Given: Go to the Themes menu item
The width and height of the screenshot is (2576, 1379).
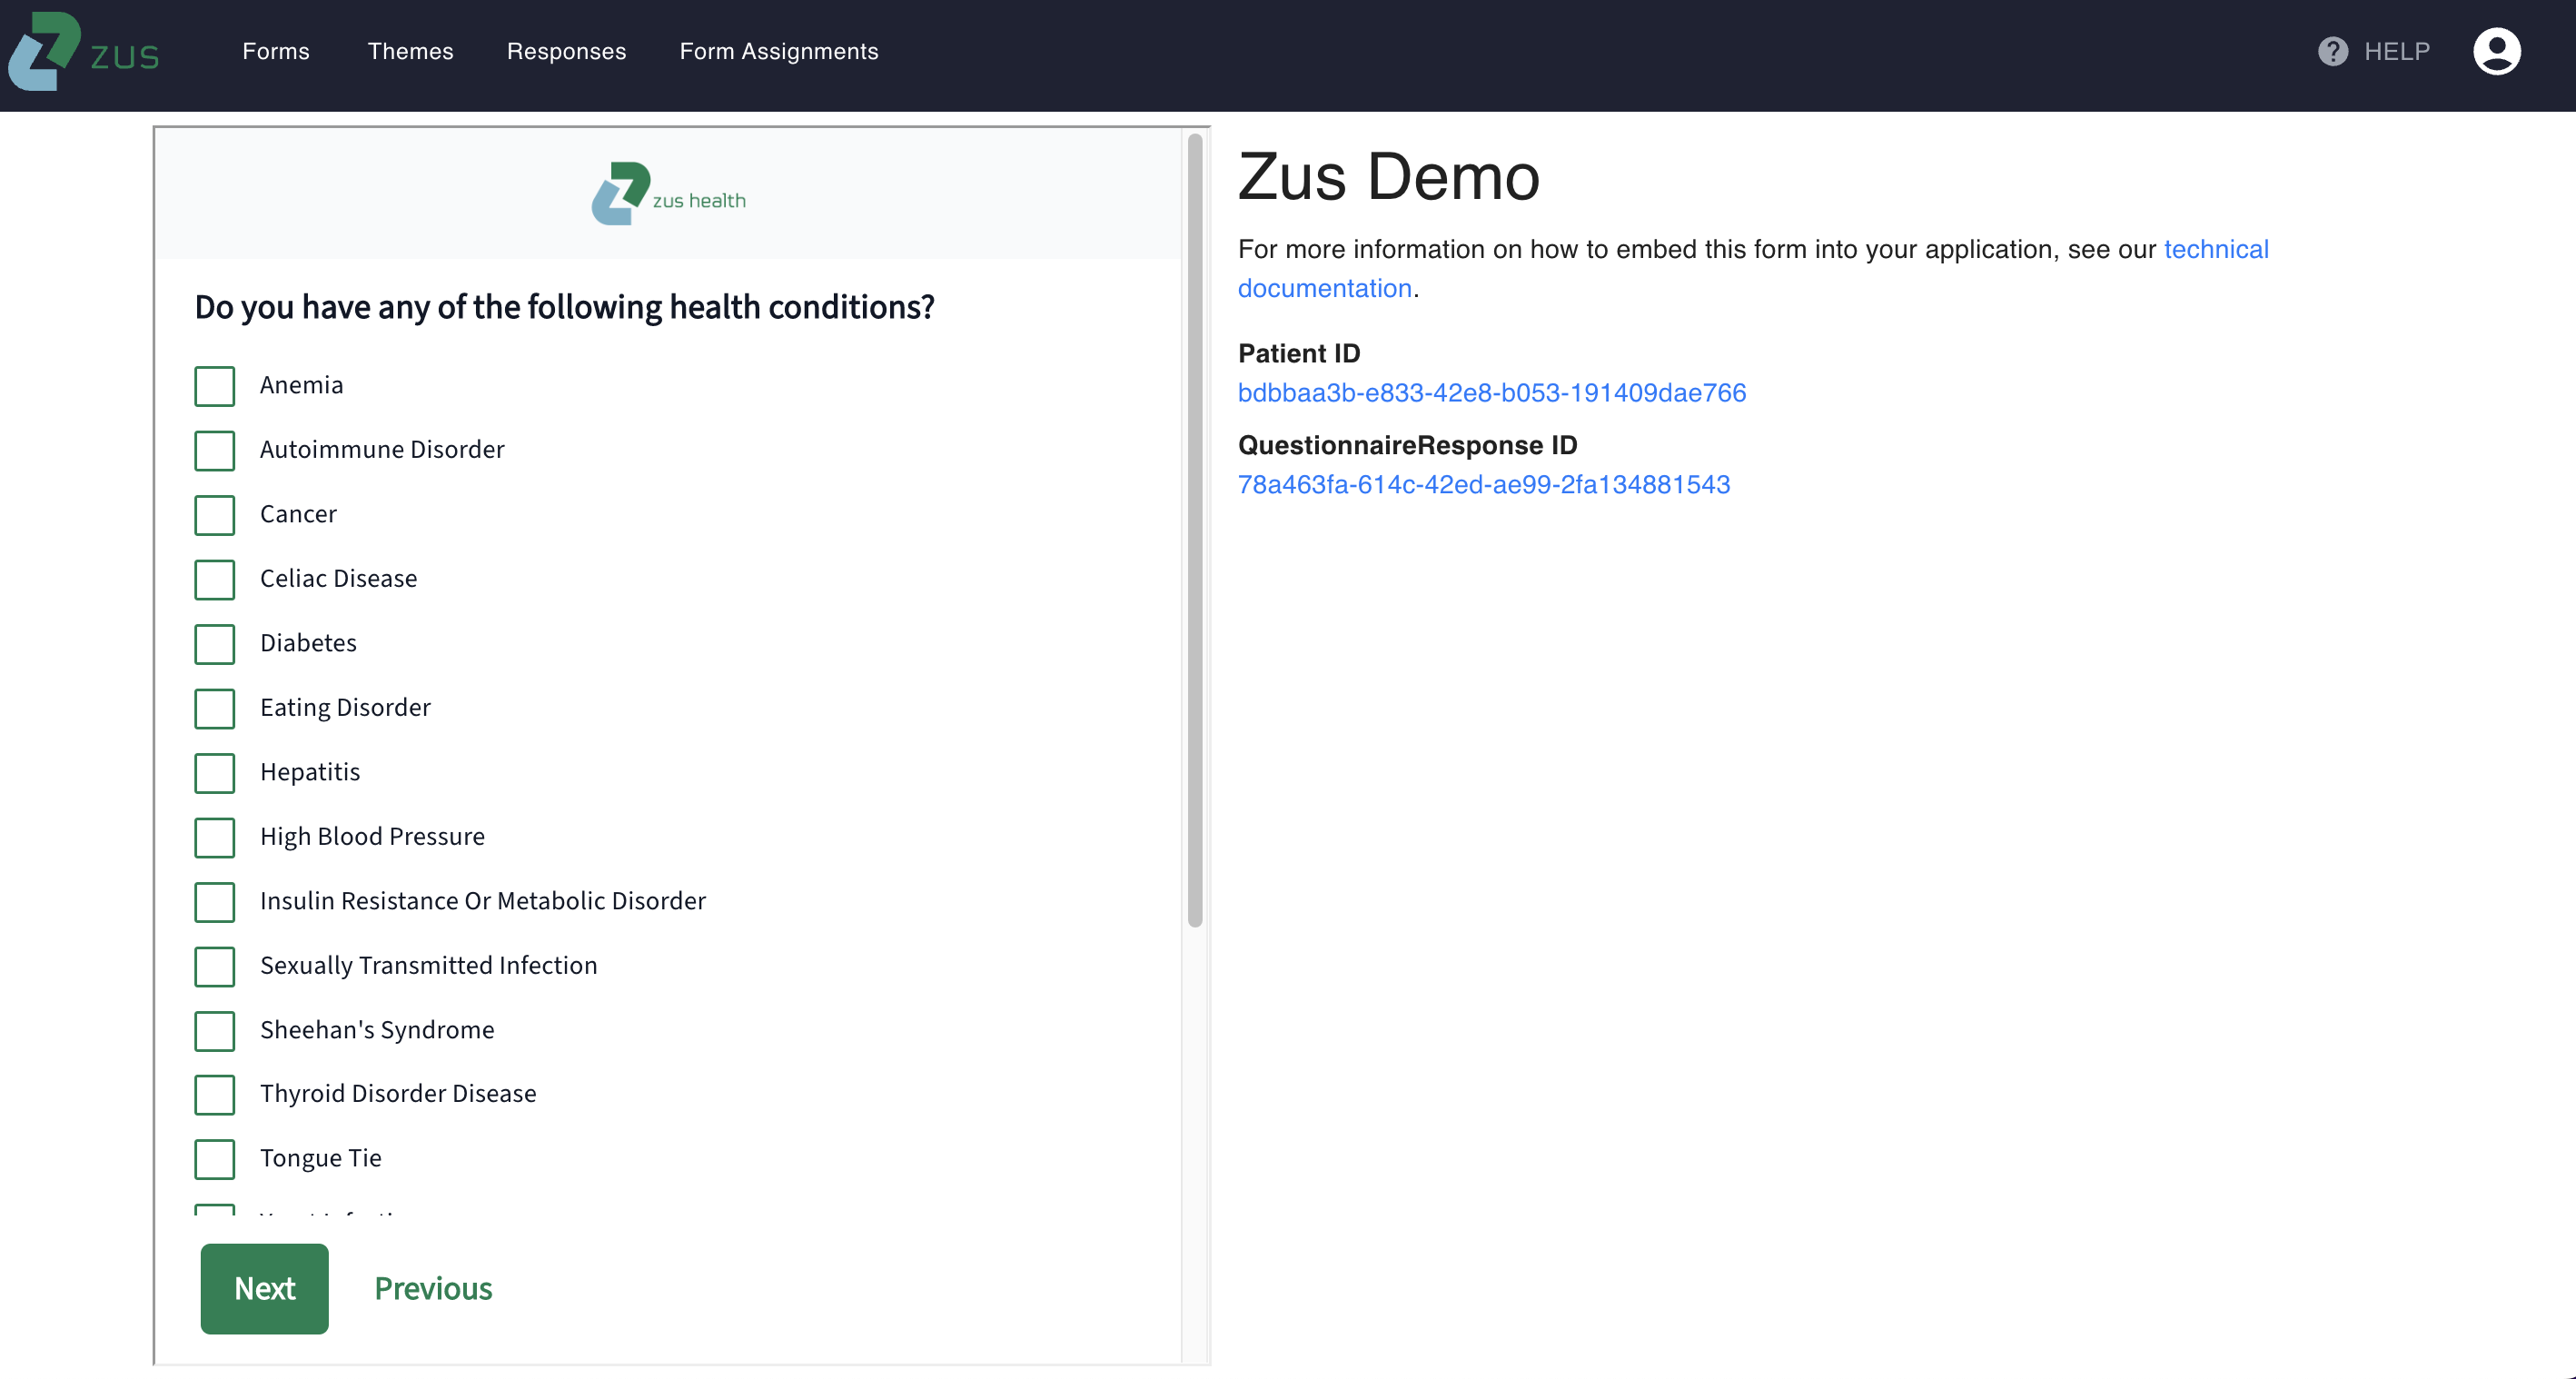Looking at the screenshot, I should point(410,51).
